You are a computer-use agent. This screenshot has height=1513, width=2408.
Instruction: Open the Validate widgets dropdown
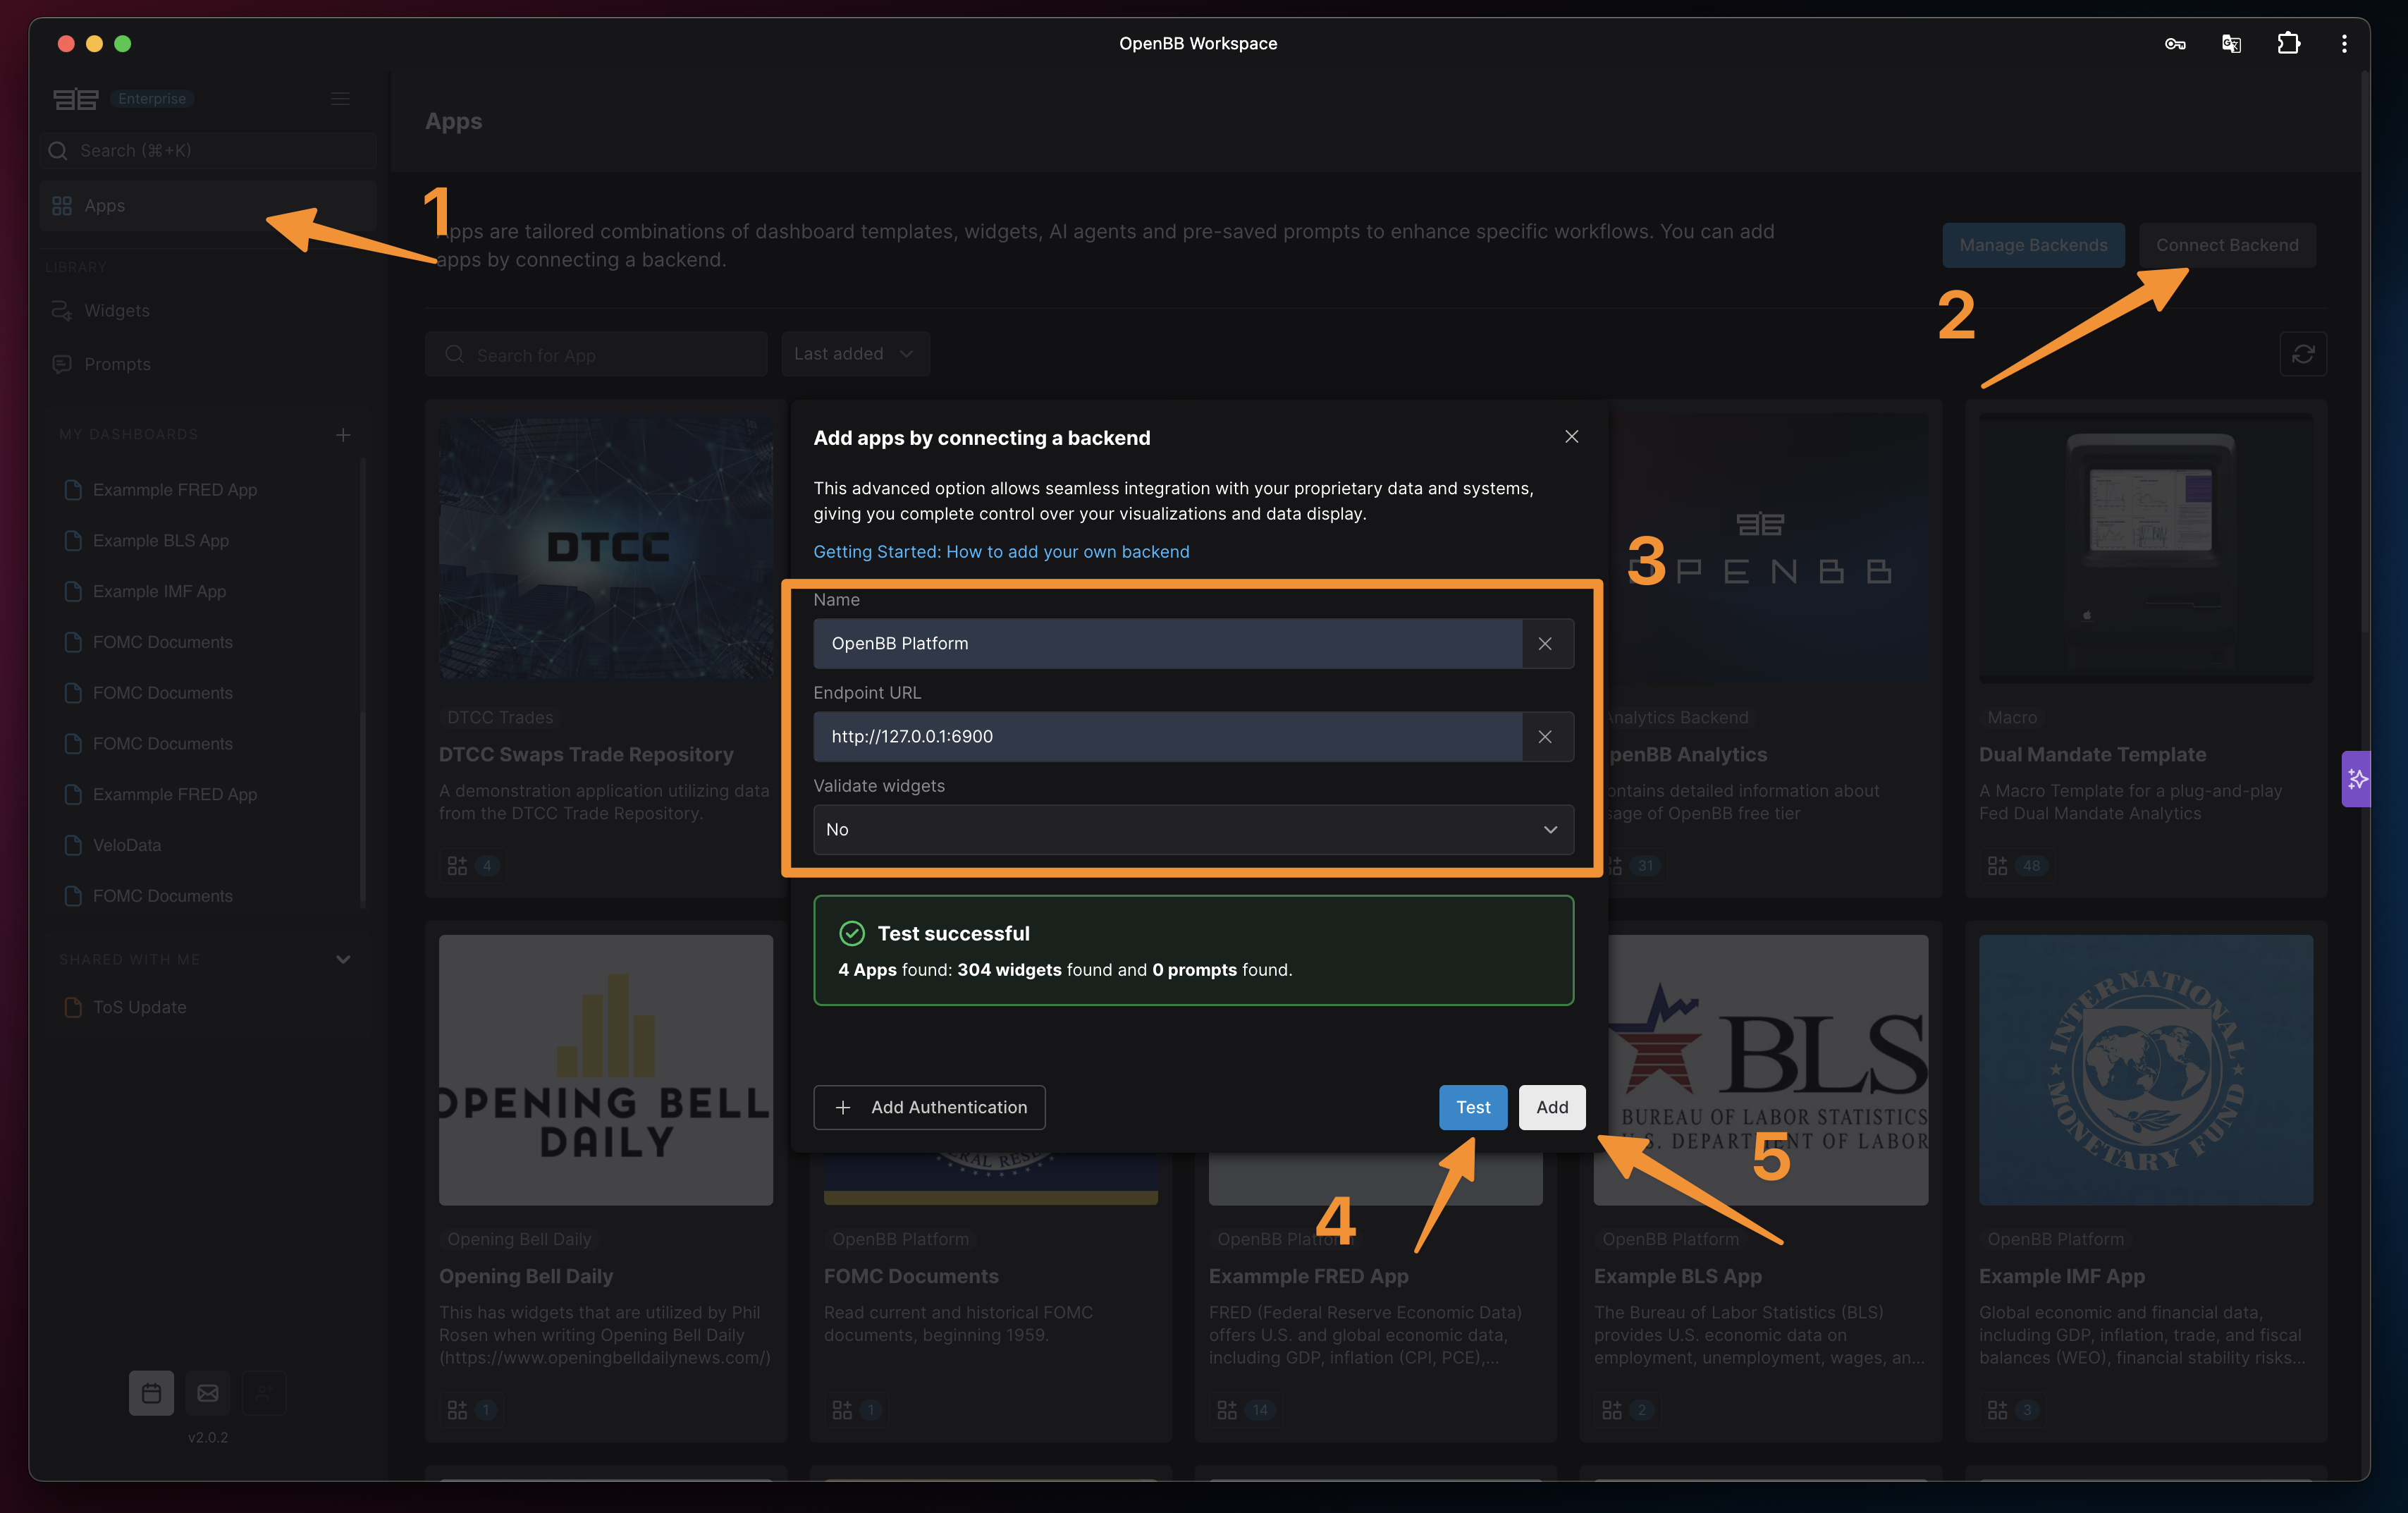[x=1193, y=829]
